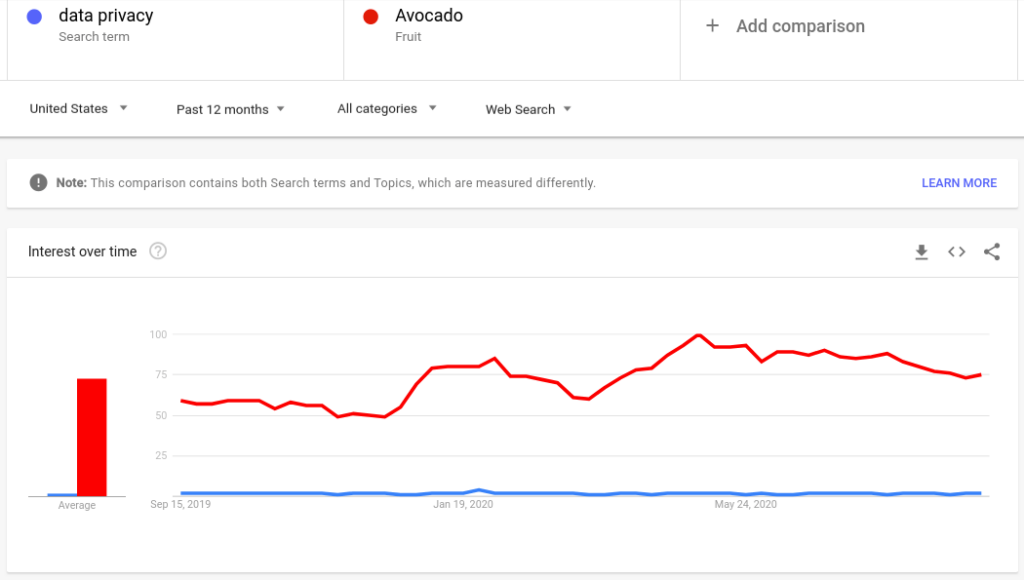Screen dimensions: 1024x580
Task: Click the embed code icon
Action: (x=957, y=252)
